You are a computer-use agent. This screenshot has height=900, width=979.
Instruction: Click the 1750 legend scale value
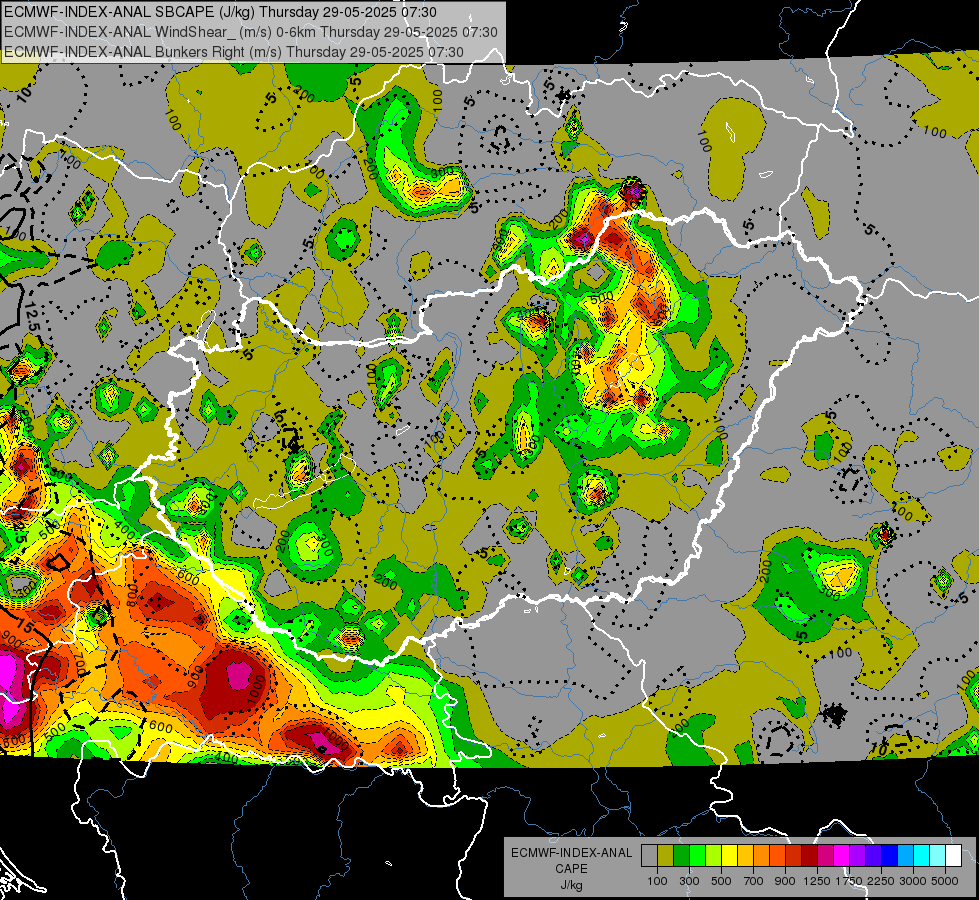click(x=849, y=881)
